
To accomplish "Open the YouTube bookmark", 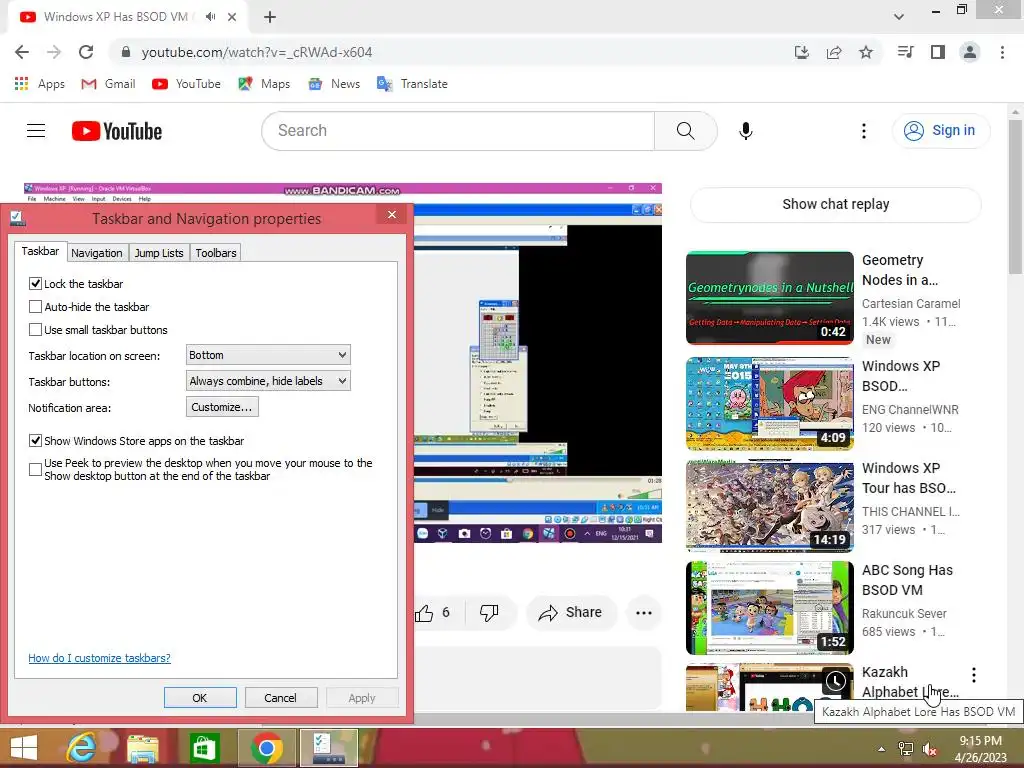I will pos(186,84).
